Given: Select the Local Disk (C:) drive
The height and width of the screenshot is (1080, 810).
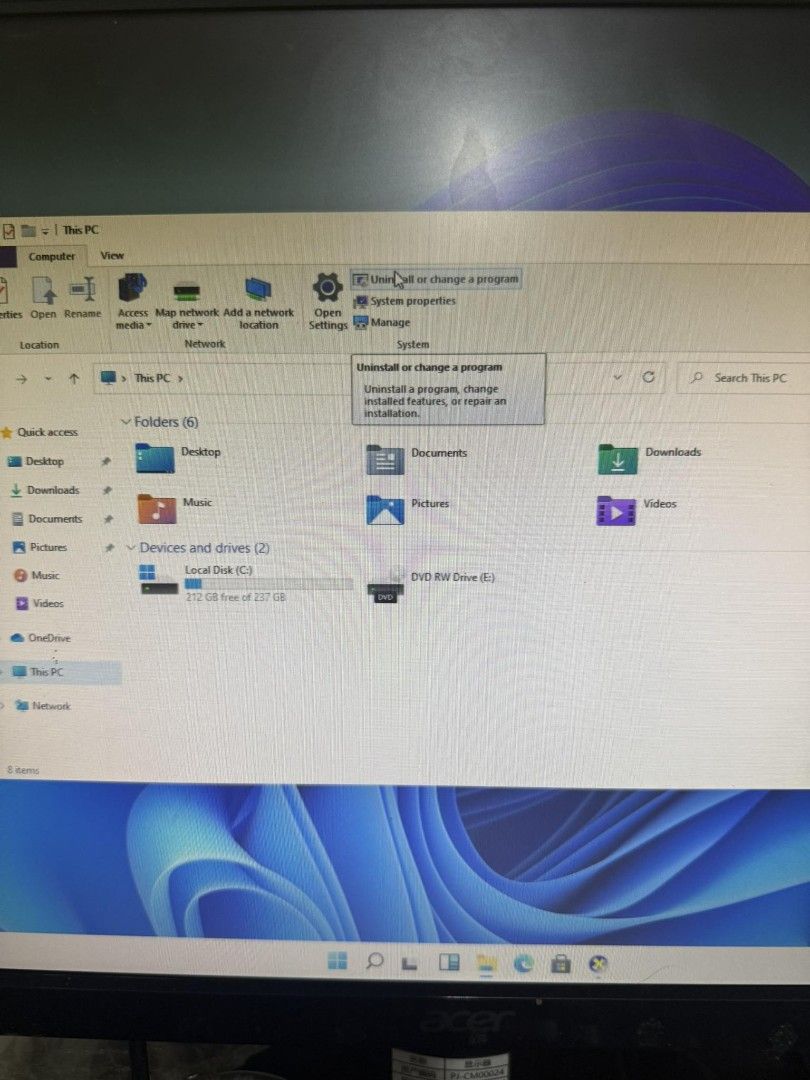Looking at the screenshot, I should pyautogui.click(x=247, y=583).
